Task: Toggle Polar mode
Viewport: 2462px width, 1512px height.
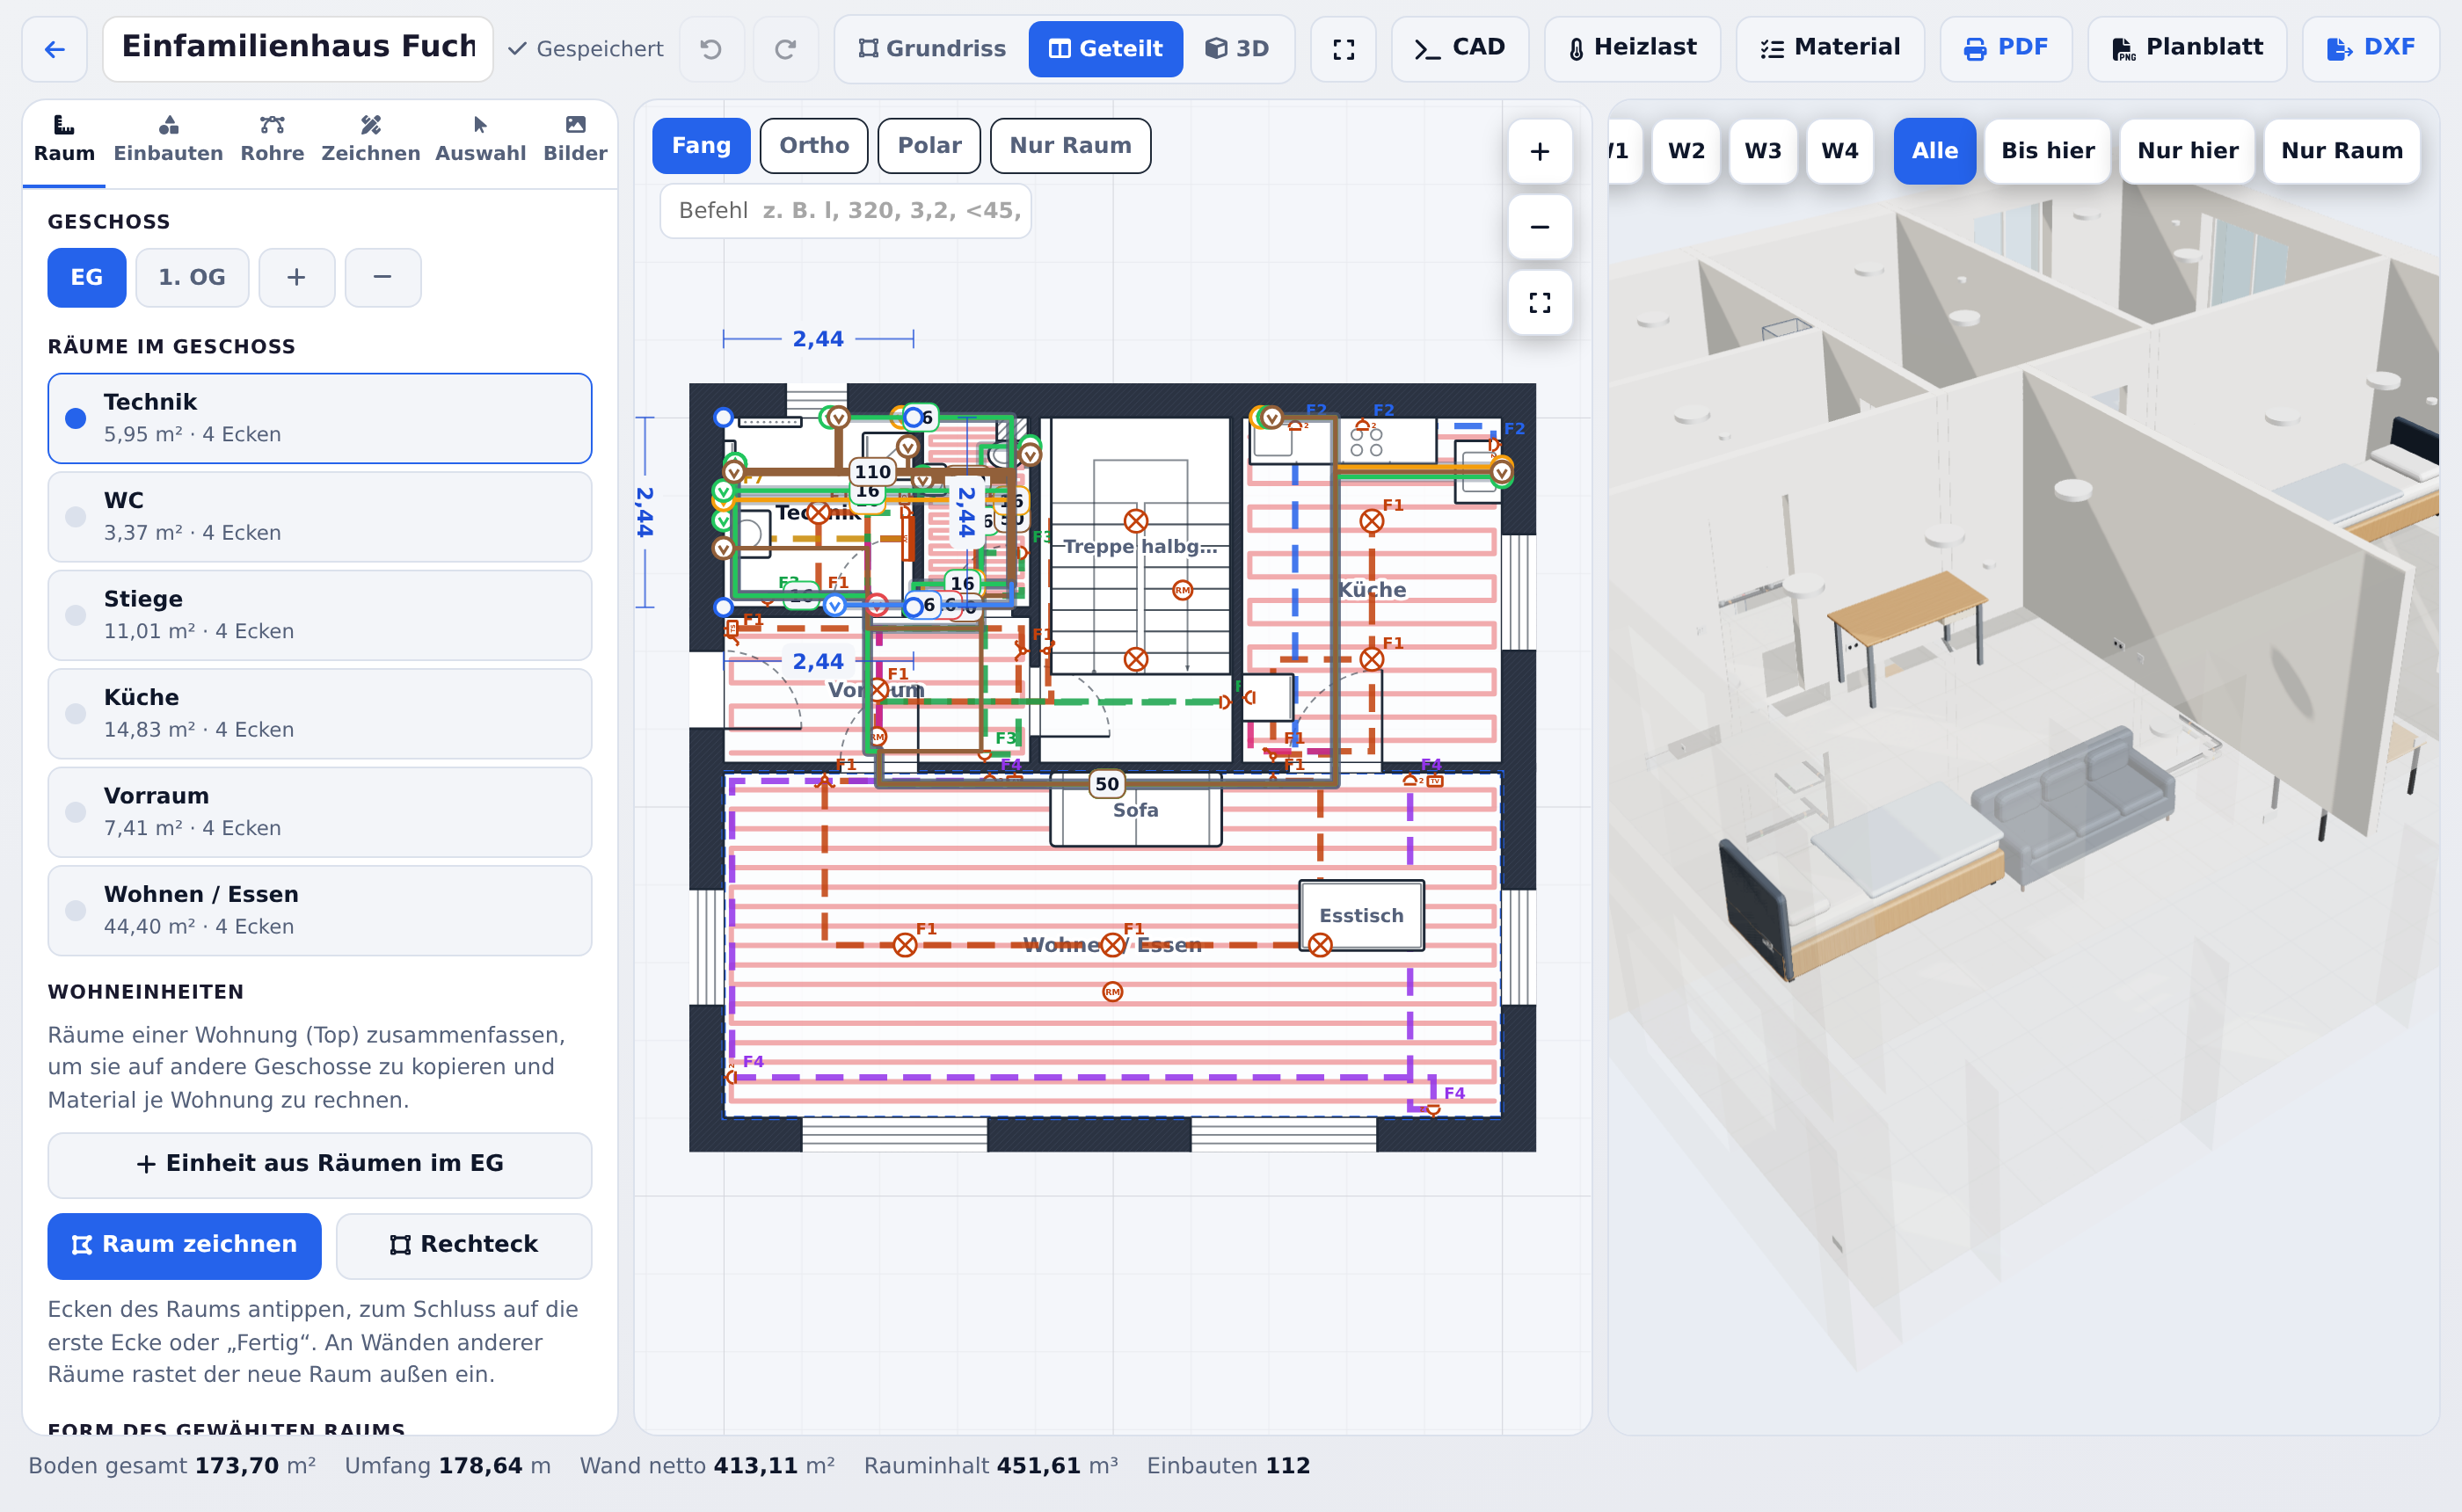Action: (929, 146)
